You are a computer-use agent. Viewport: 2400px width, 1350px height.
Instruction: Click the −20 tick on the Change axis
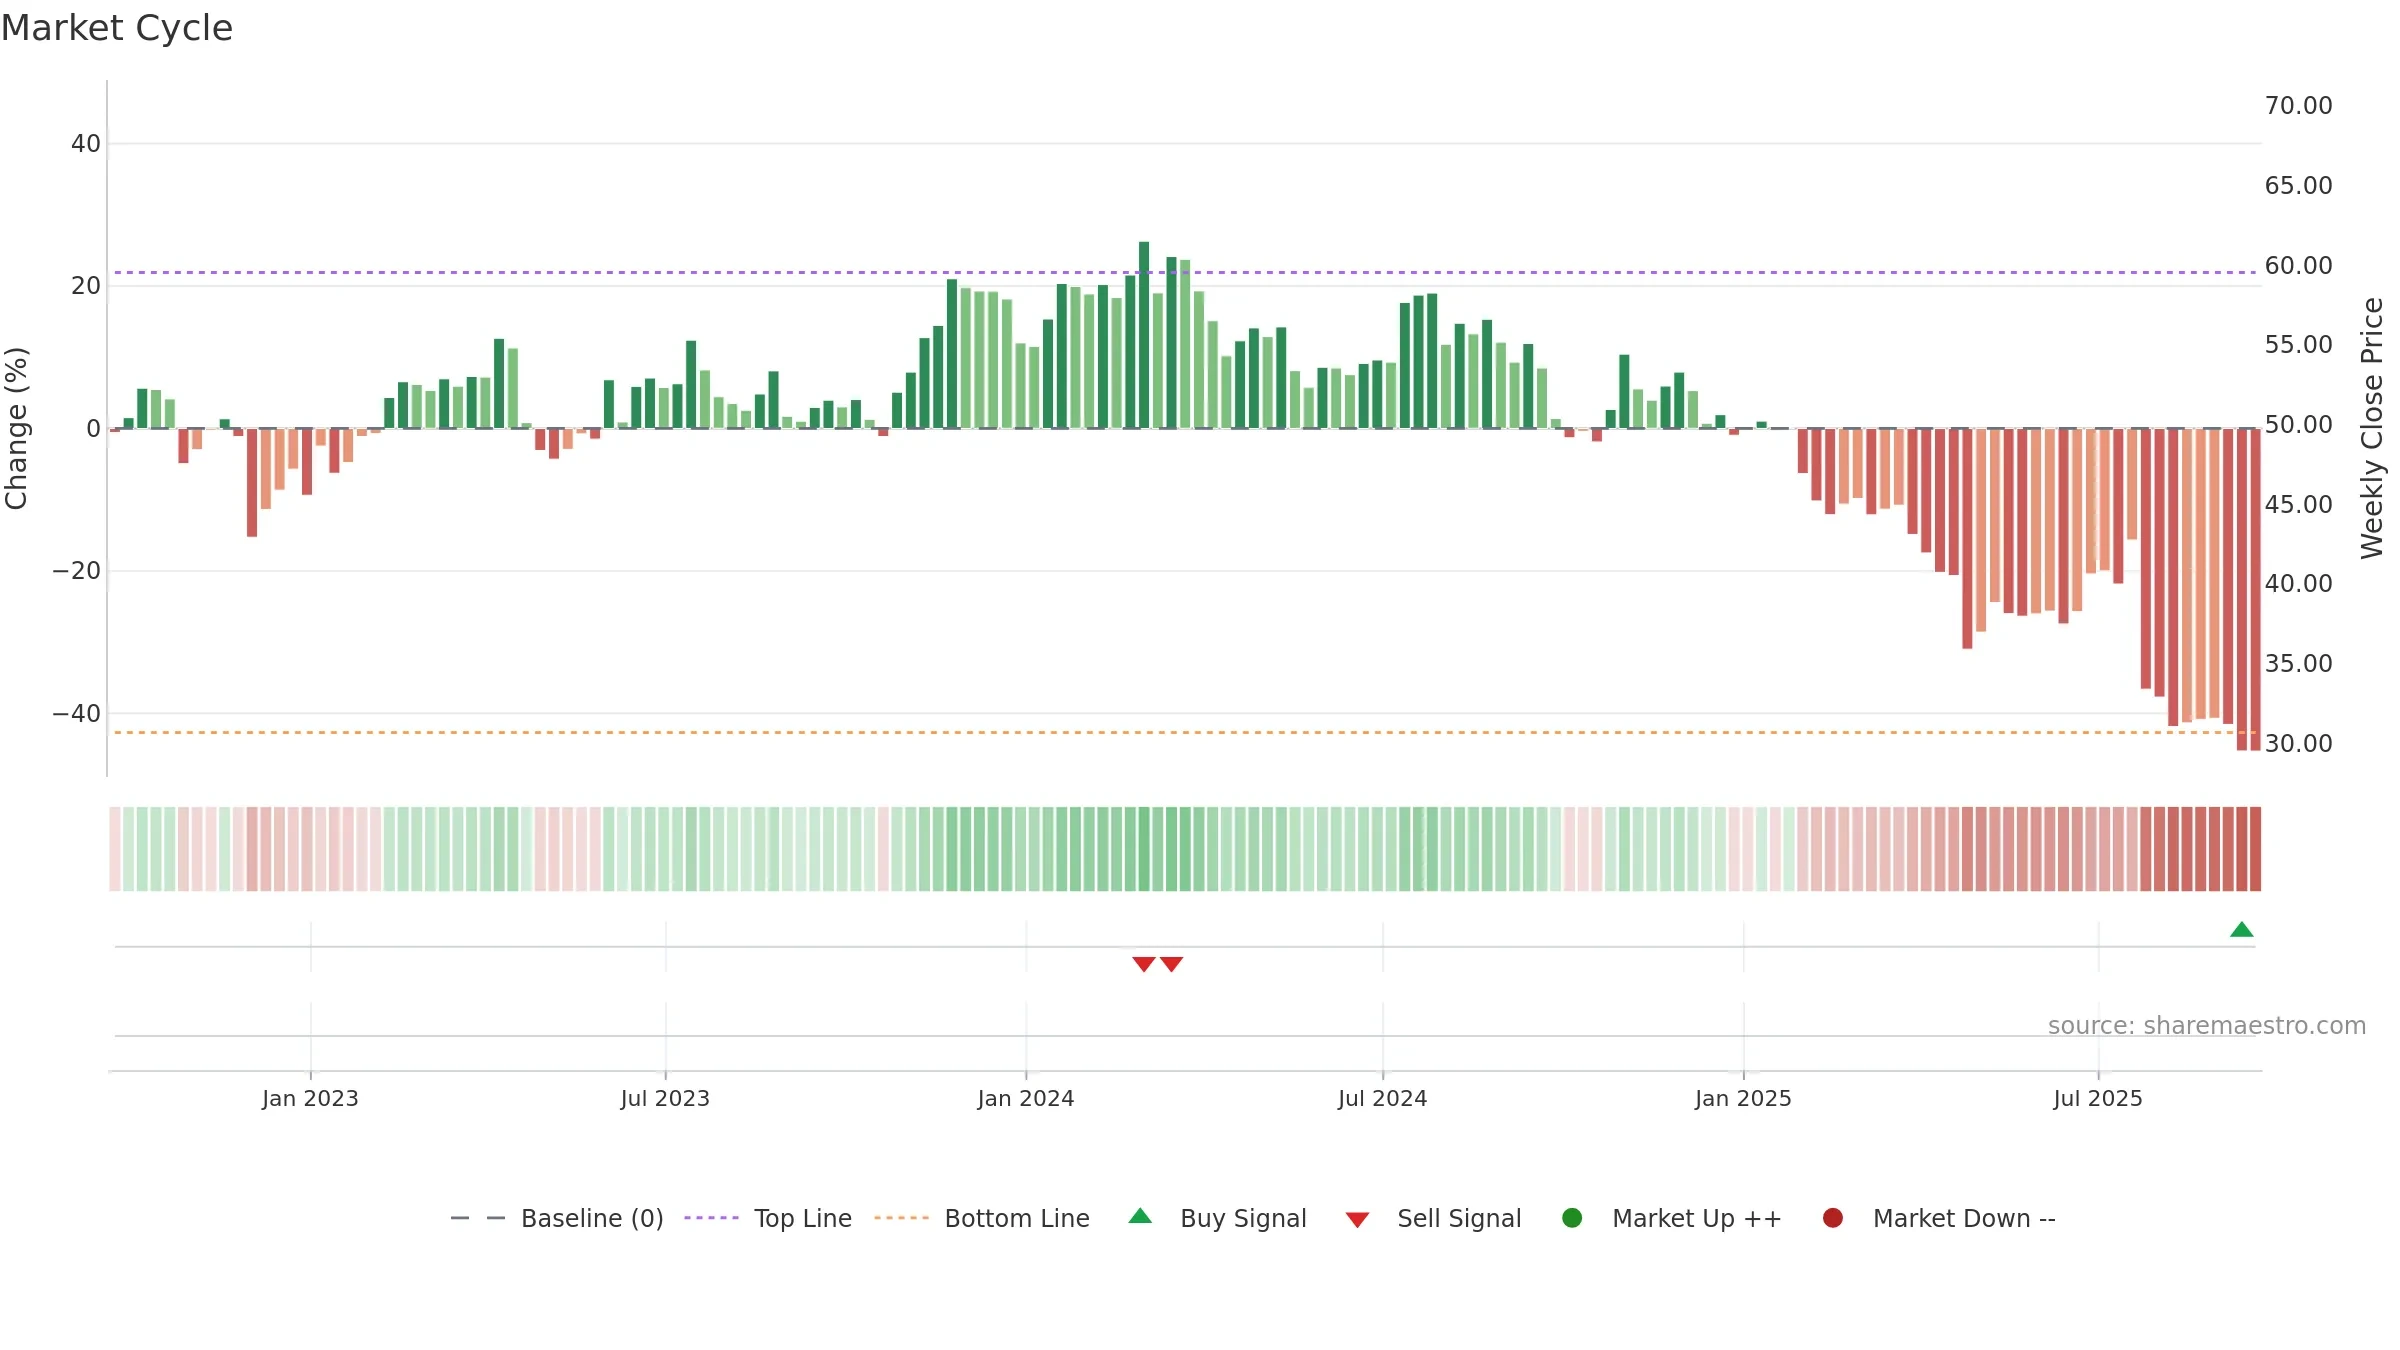coord(76,571)
